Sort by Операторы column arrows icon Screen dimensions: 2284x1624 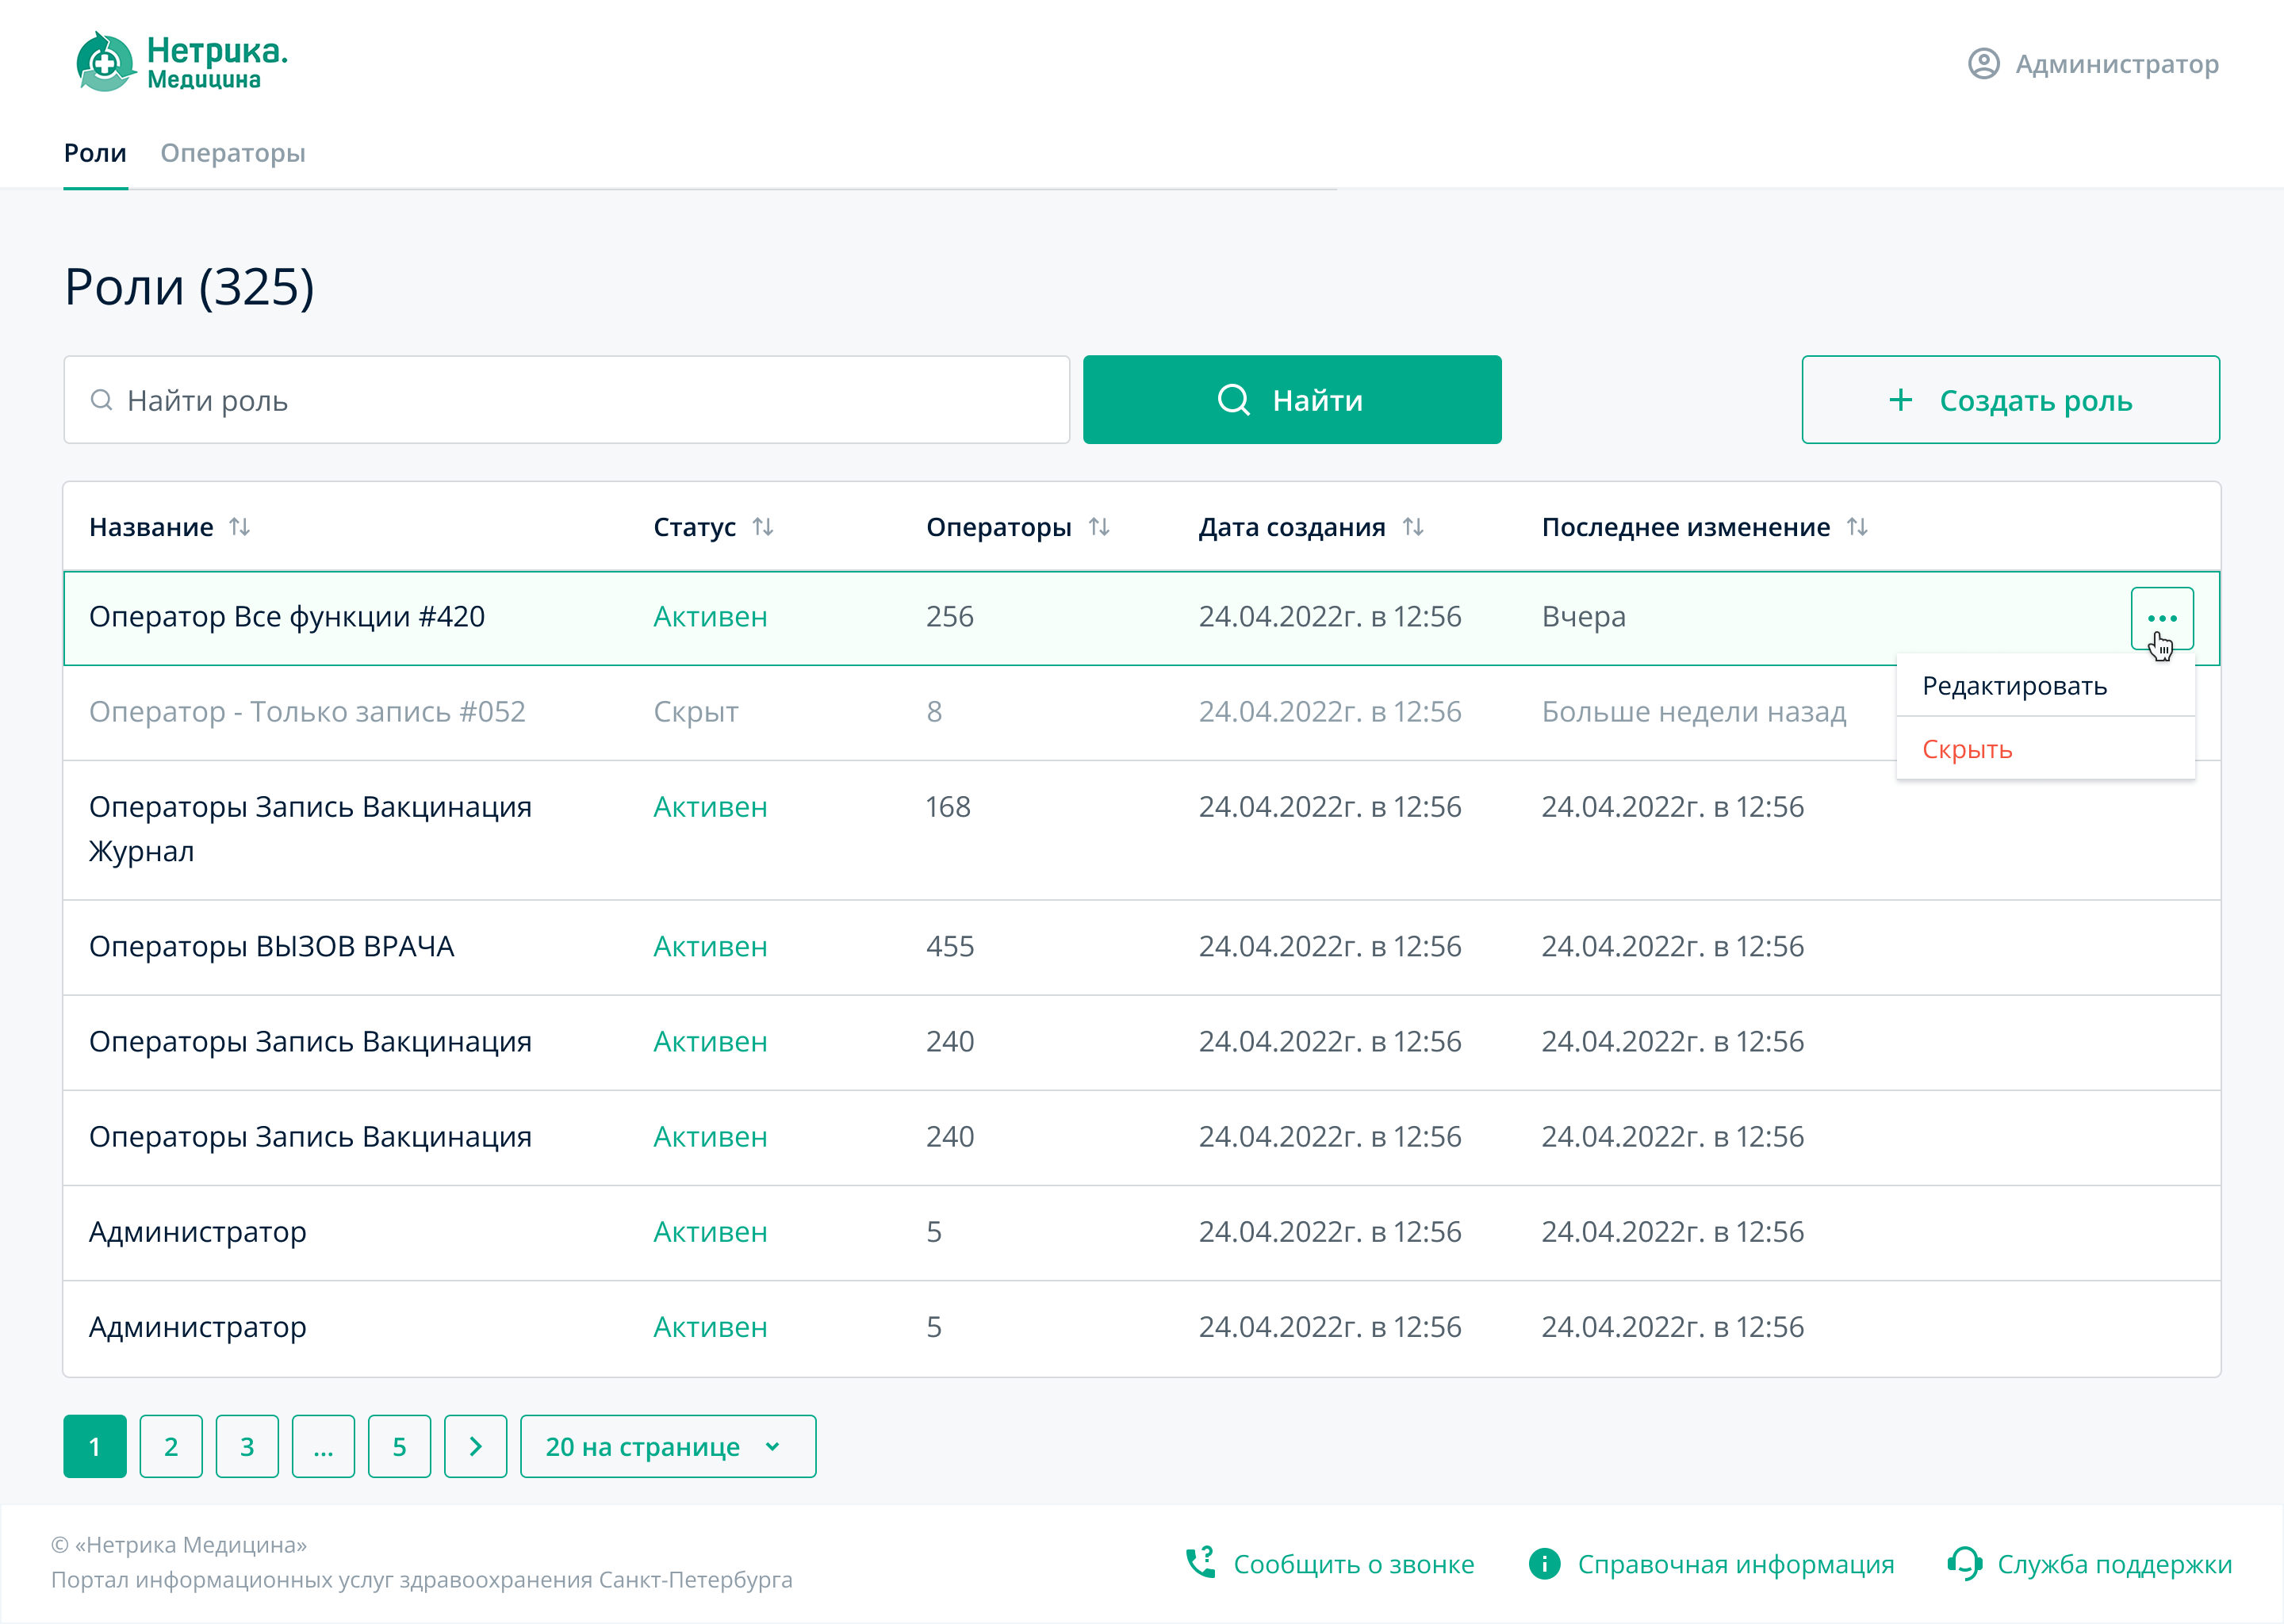1099,526
